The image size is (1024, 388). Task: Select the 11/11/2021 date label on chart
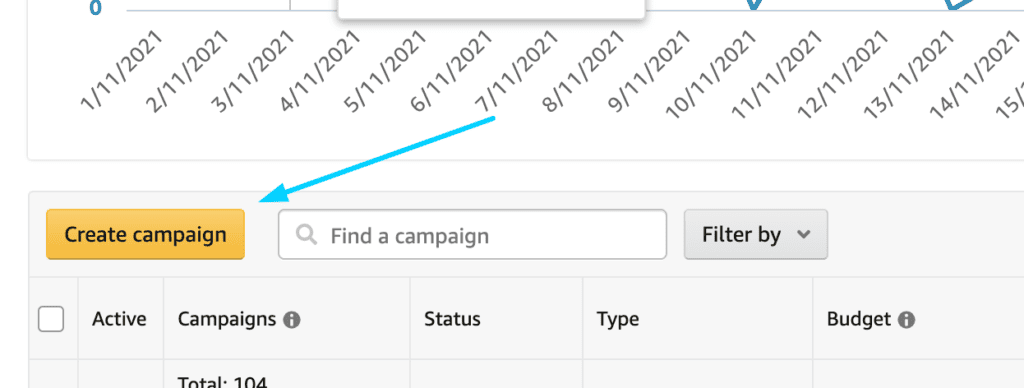(776, 74)
